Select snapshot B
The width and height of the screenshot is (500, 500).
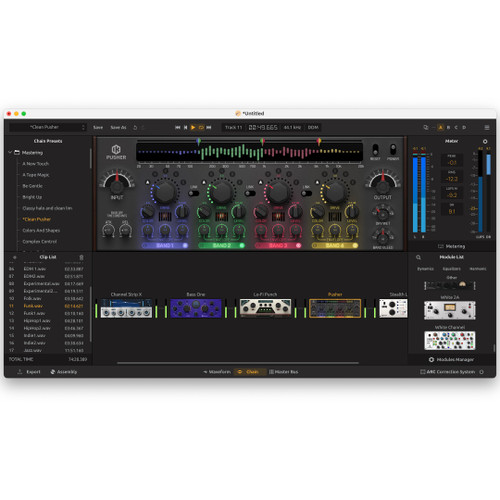click(x=448, y=127)
